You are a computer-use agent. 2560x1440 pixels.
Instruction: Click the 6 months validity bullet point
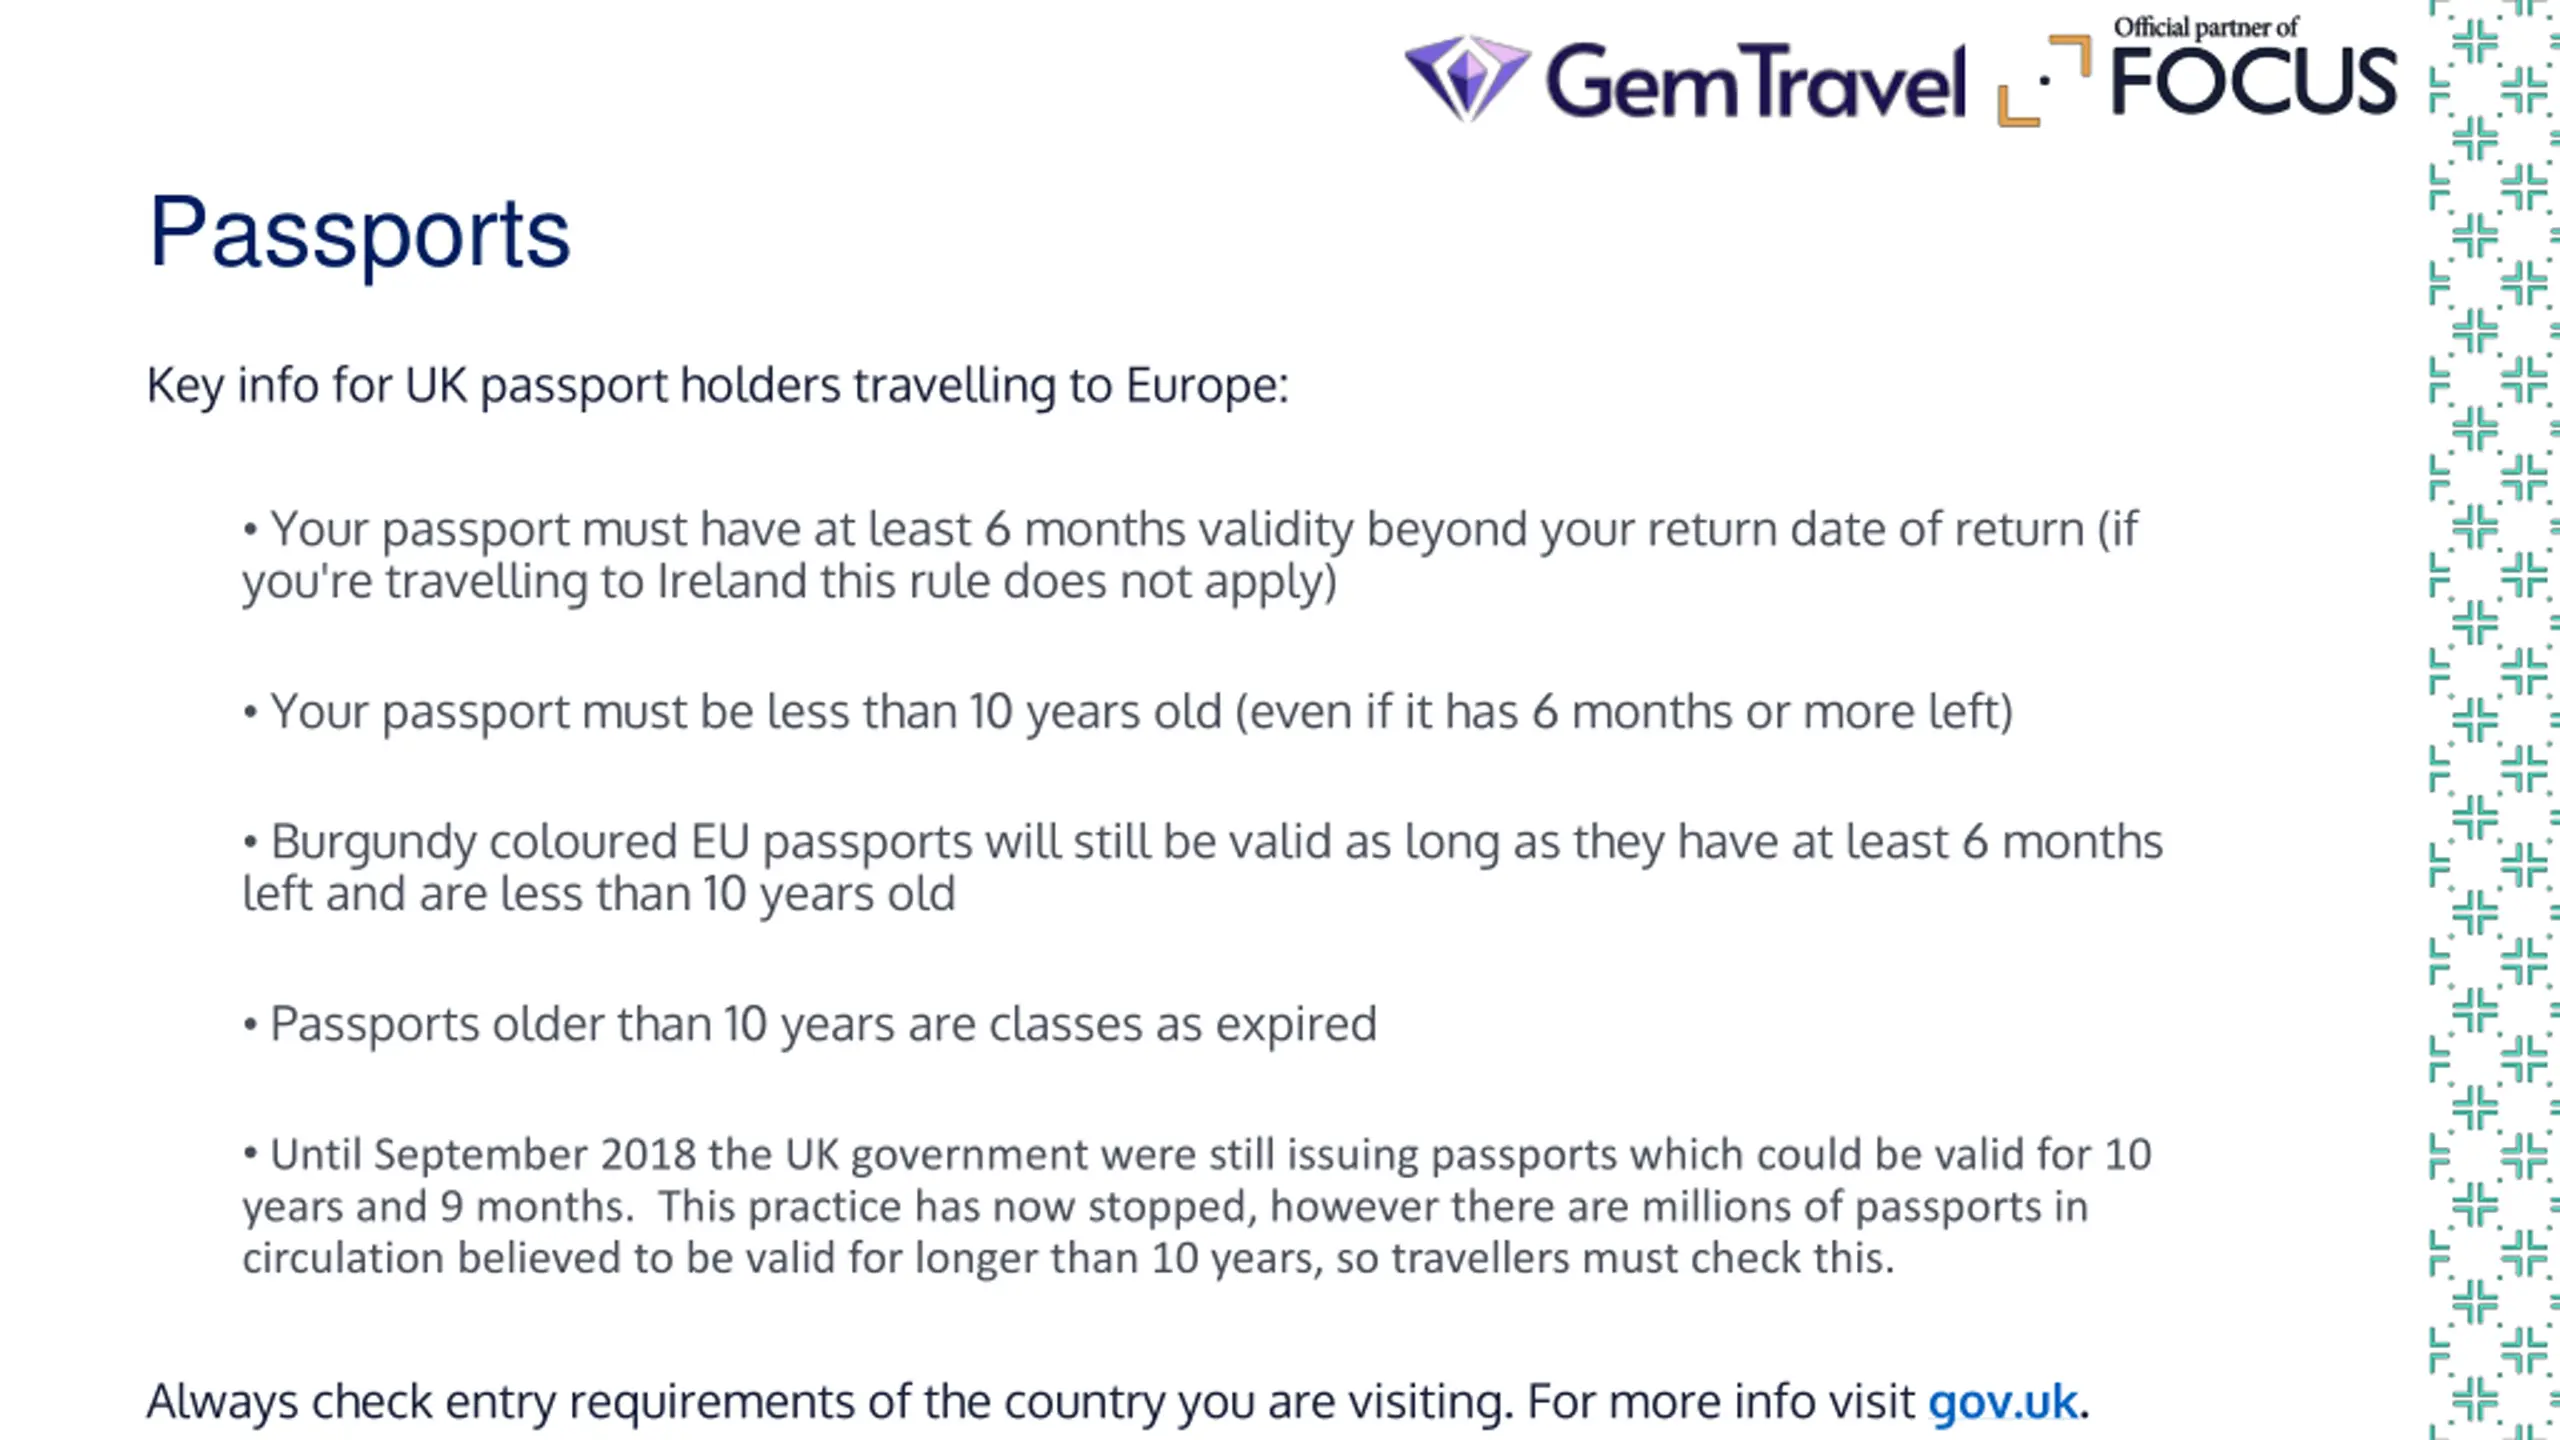[1190, 555]
